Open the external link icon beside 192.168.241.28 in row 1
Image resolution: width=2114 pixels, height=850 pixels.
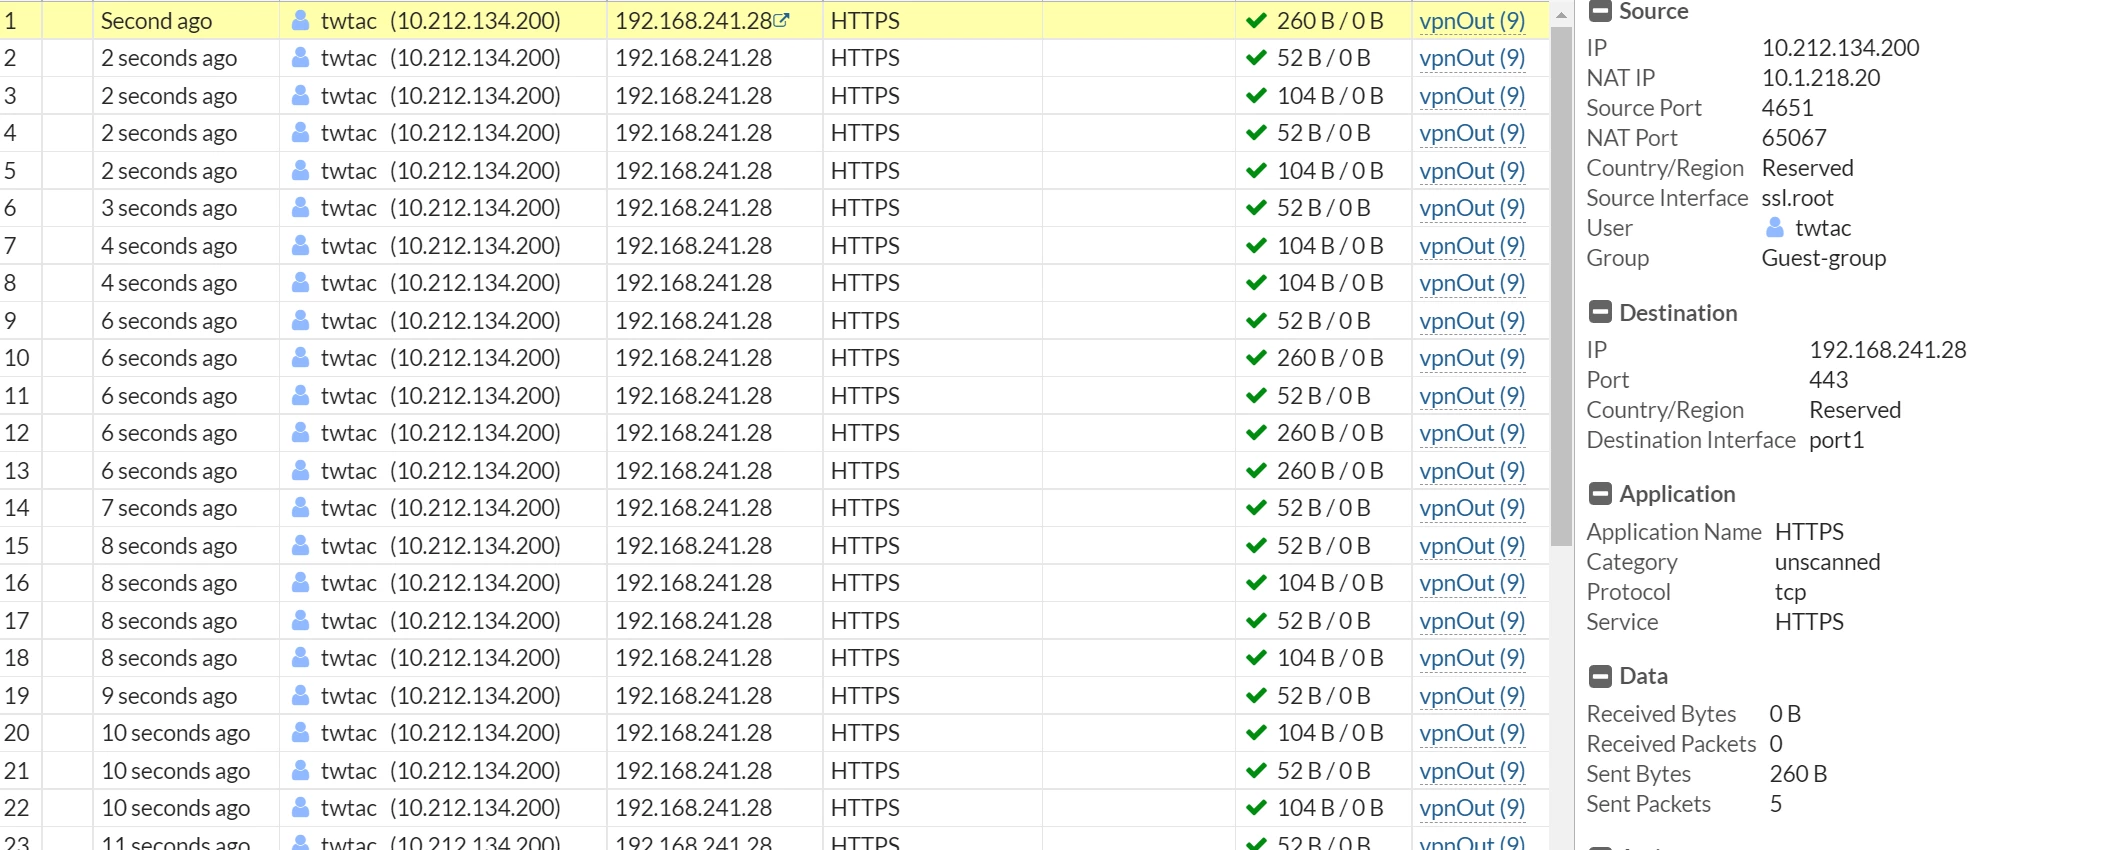781,20
